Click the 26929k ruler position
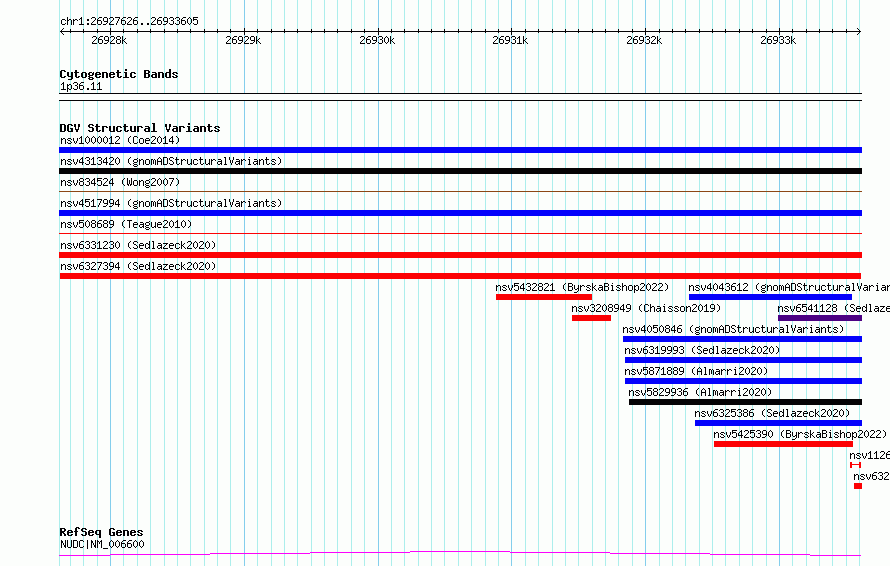Viewport: 890px width, 566px height. (243, 40)
